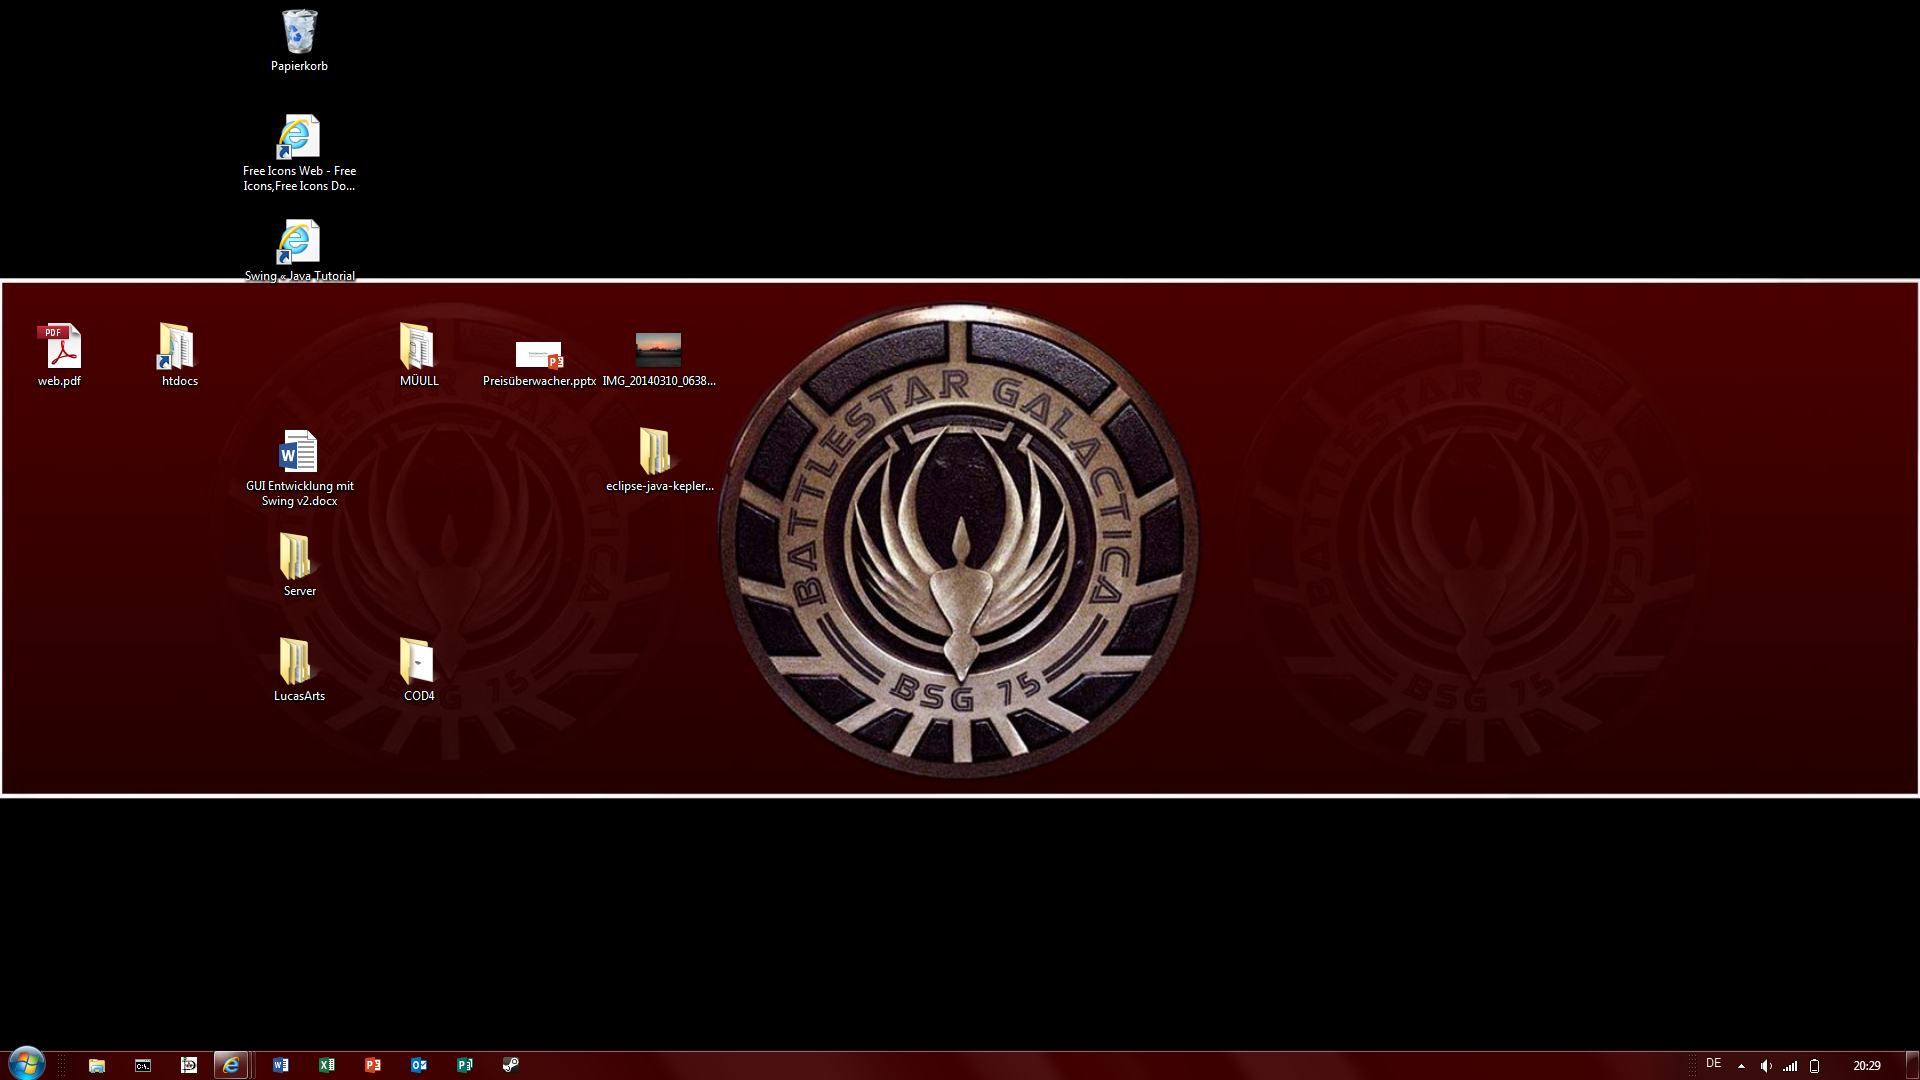
Task: Select the Preisüberwacher.pptx file
Action: click(x=539, y=363)
